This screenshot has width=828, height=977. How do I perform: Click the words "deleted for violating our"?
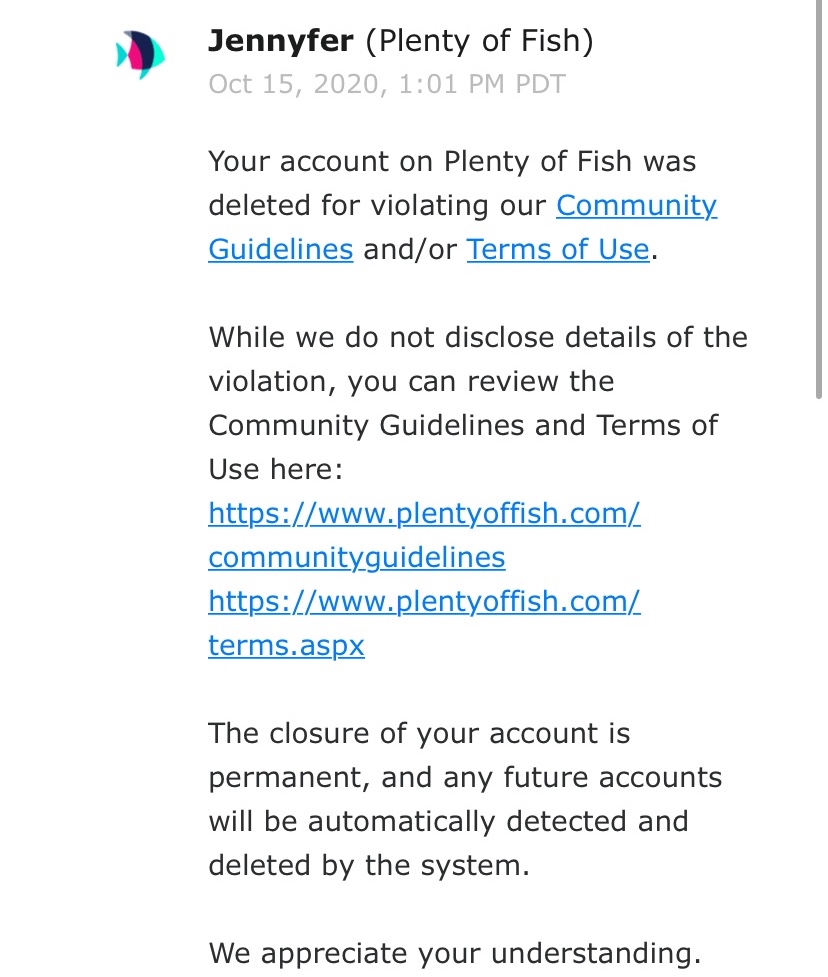click(377, 206)
